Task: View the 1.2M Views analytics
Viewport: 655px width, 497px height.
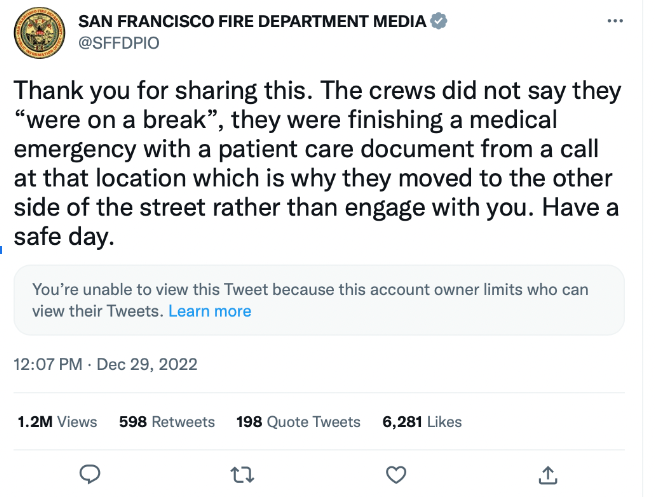Action: coord(57,422)
